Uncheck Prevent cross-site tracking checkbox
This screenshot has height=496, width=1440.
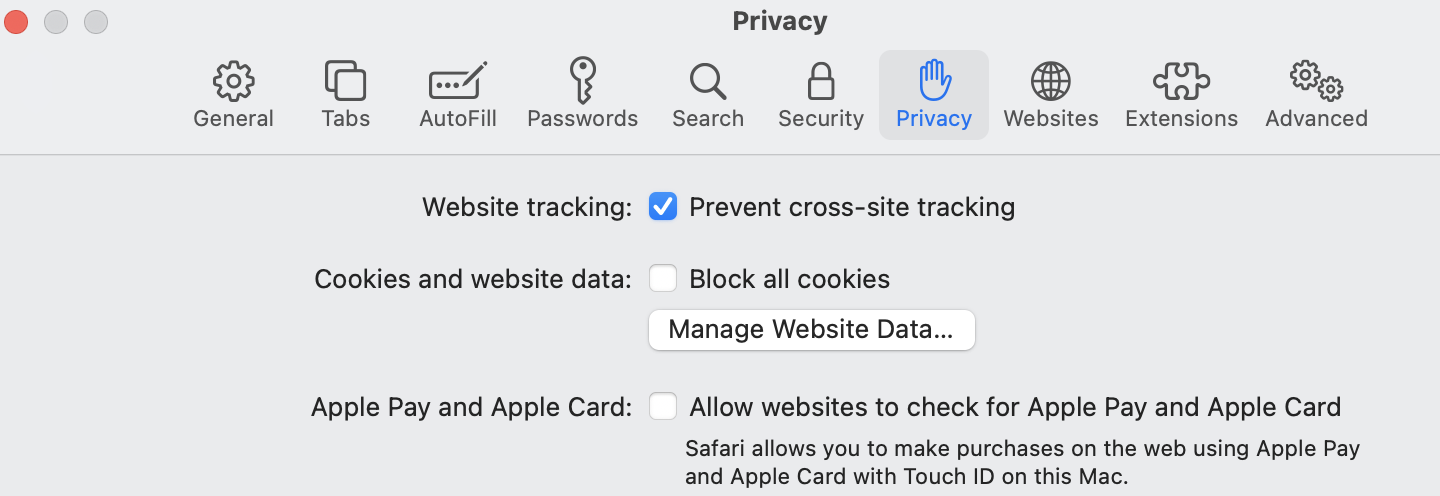pos(663,207)
